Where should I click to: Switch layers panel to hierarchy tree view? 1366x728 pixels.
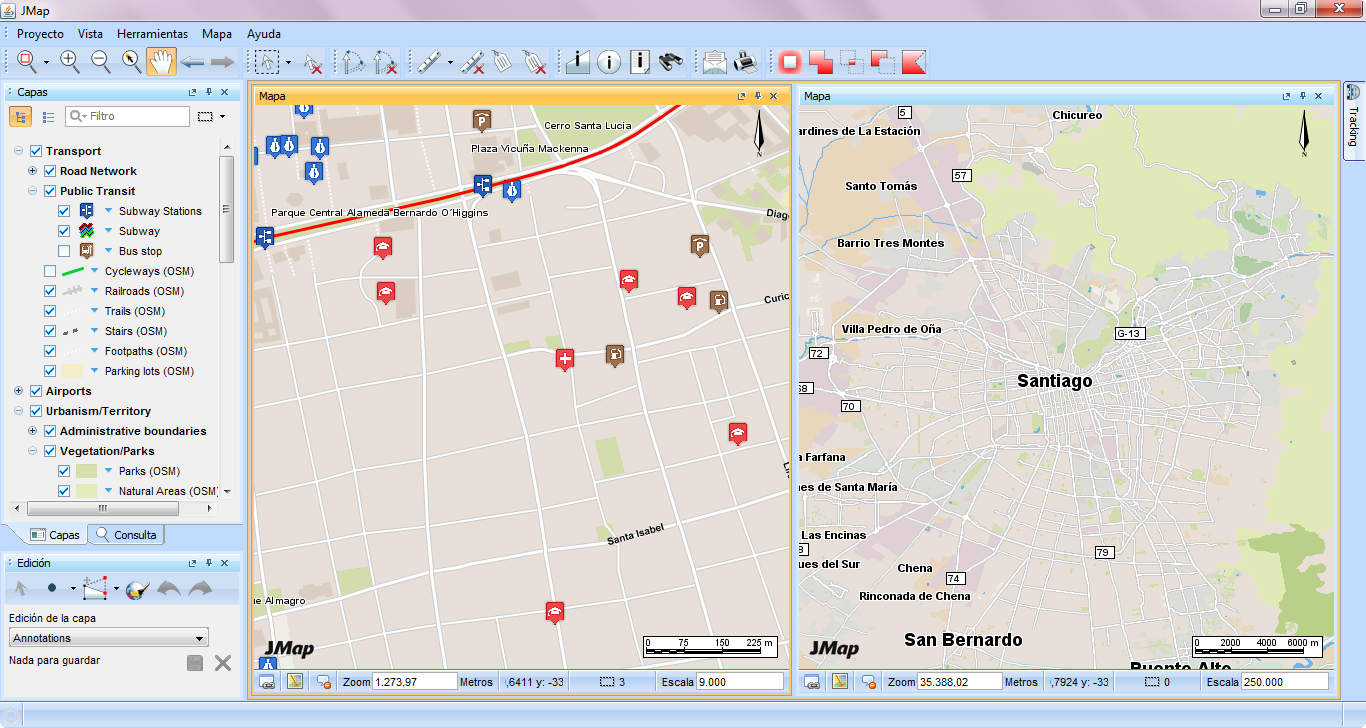pyautogui.click(x=20, y=117)
